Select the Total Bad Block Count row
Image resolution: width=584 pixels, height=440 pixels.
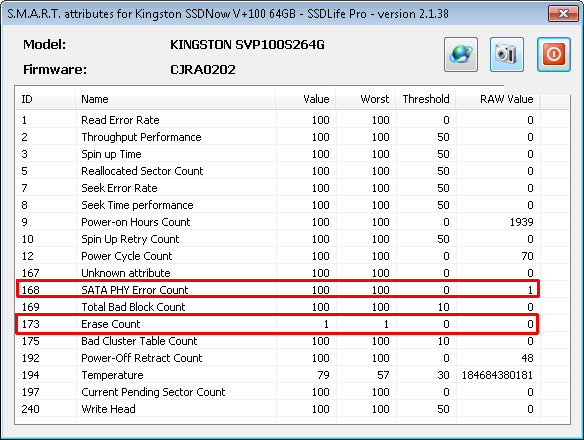coord(277,307)
